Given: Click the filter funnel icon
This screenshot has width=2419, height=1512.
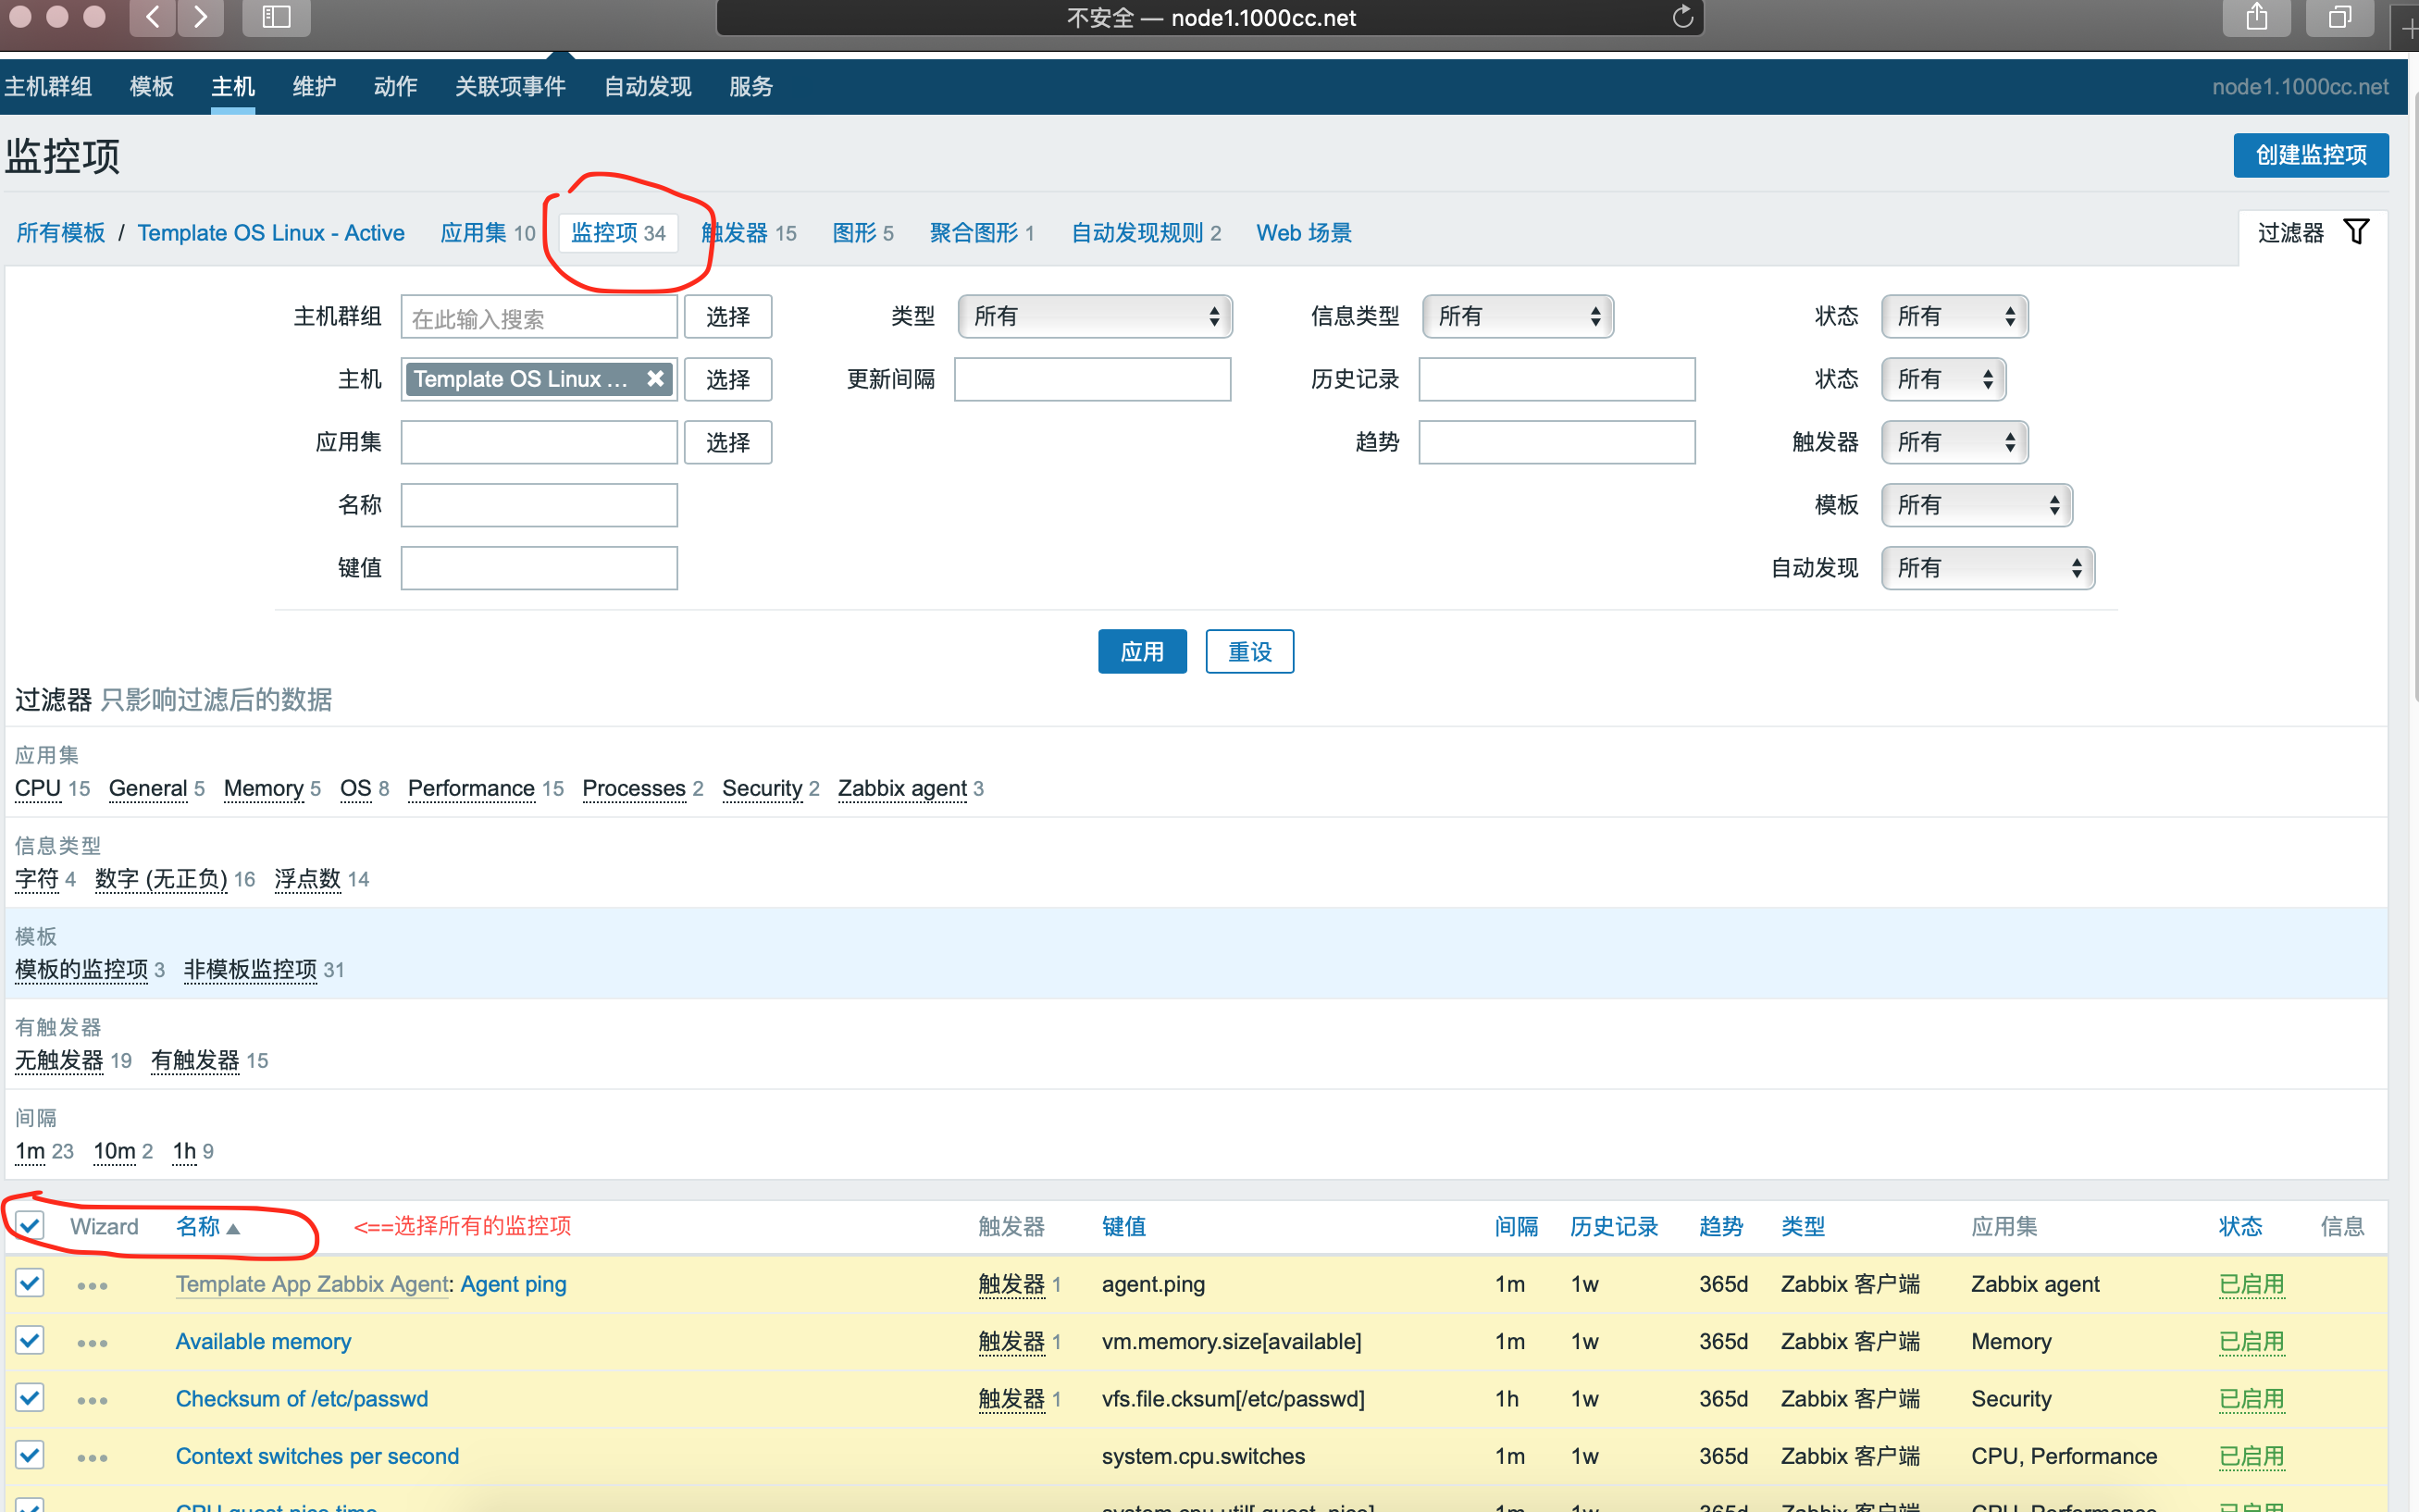Looking at the screenshot, I should 2355,232.
